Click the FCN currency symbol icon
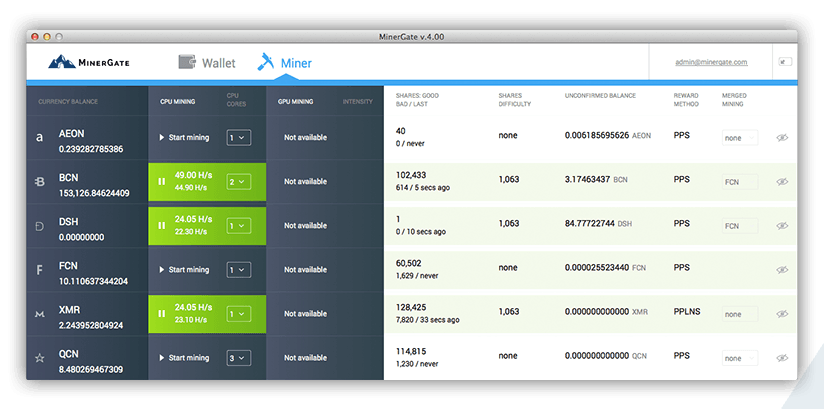 click(39, 270)
